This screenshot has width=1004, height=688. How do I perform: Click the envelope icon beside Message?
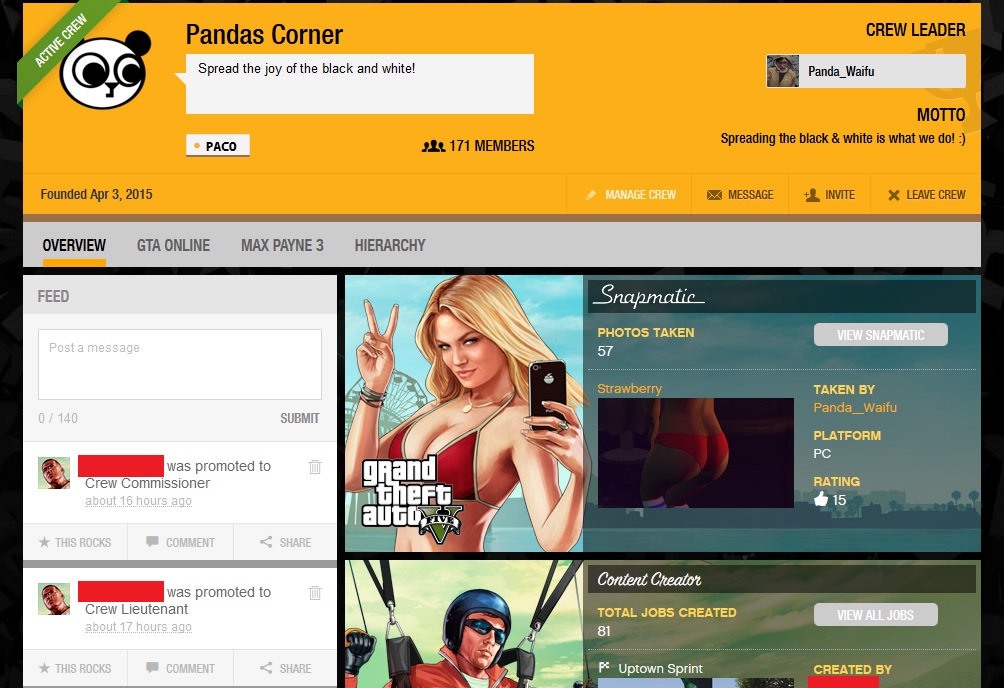pos(714,195)
